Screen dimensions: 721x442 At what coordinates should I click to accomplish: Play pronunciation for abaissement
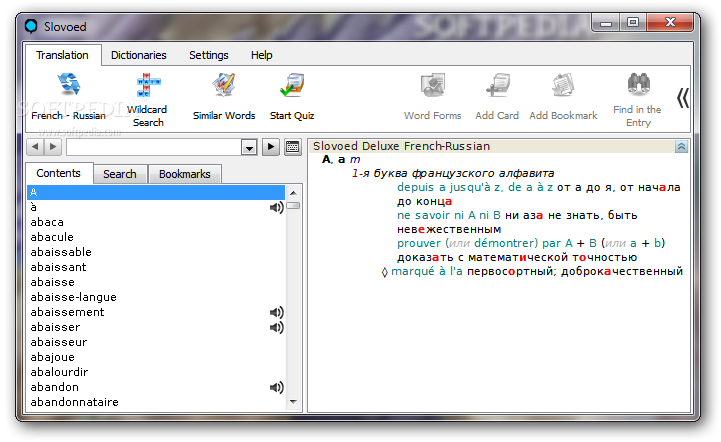(276, 312)
